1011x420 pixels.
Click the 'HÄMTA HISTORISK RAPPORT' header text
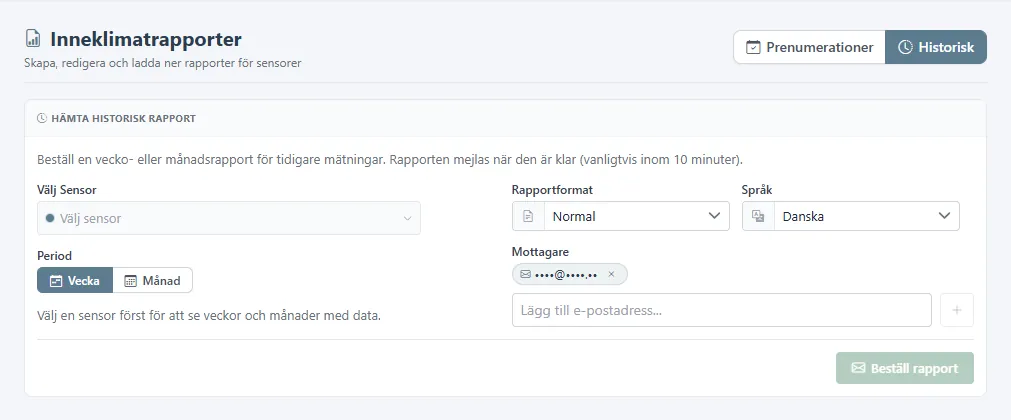[123, 119]
